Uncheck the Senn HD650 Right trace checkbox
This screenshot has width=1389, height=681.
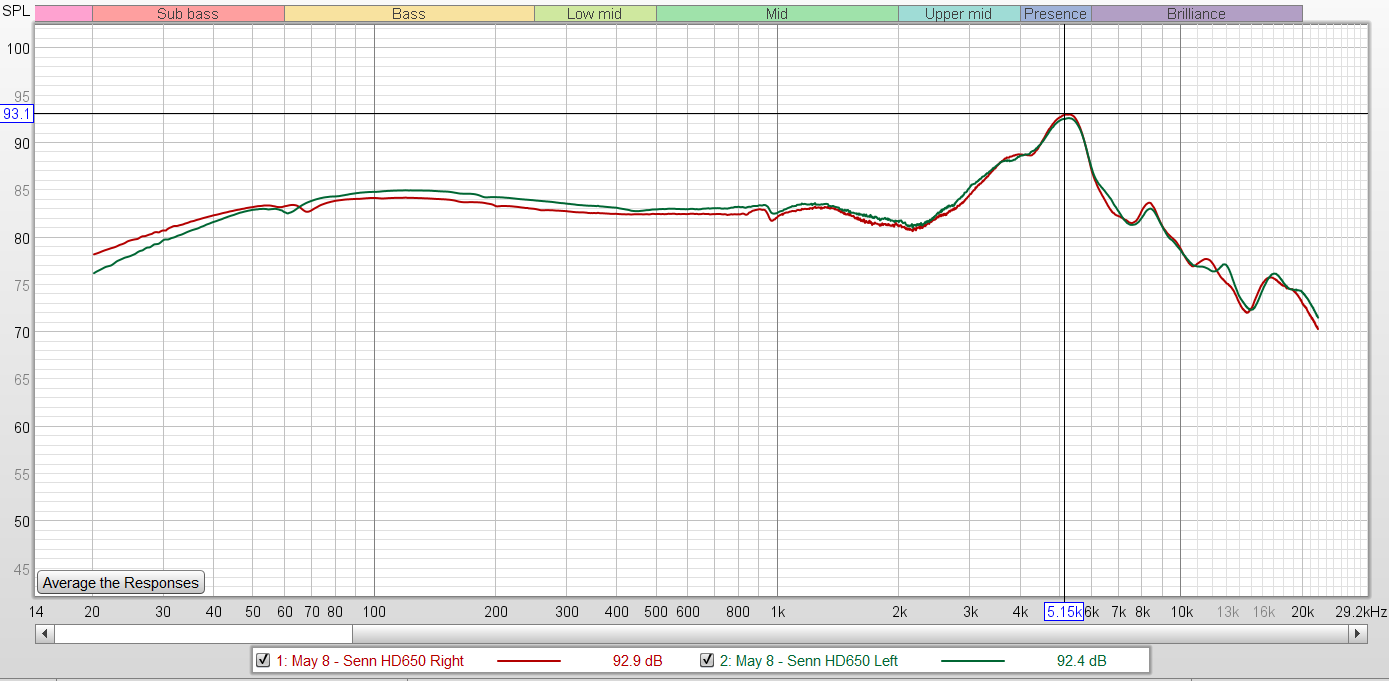click(x=263, y=660)
